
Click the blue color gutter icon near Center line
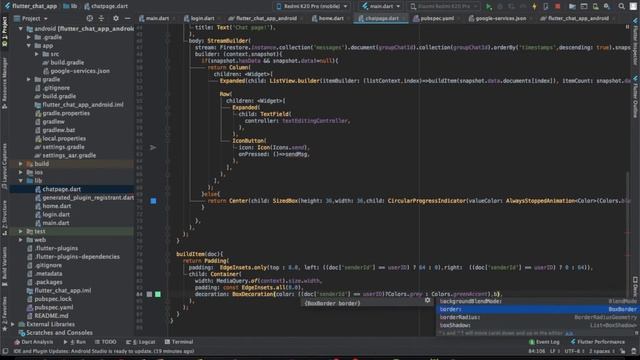153,201
